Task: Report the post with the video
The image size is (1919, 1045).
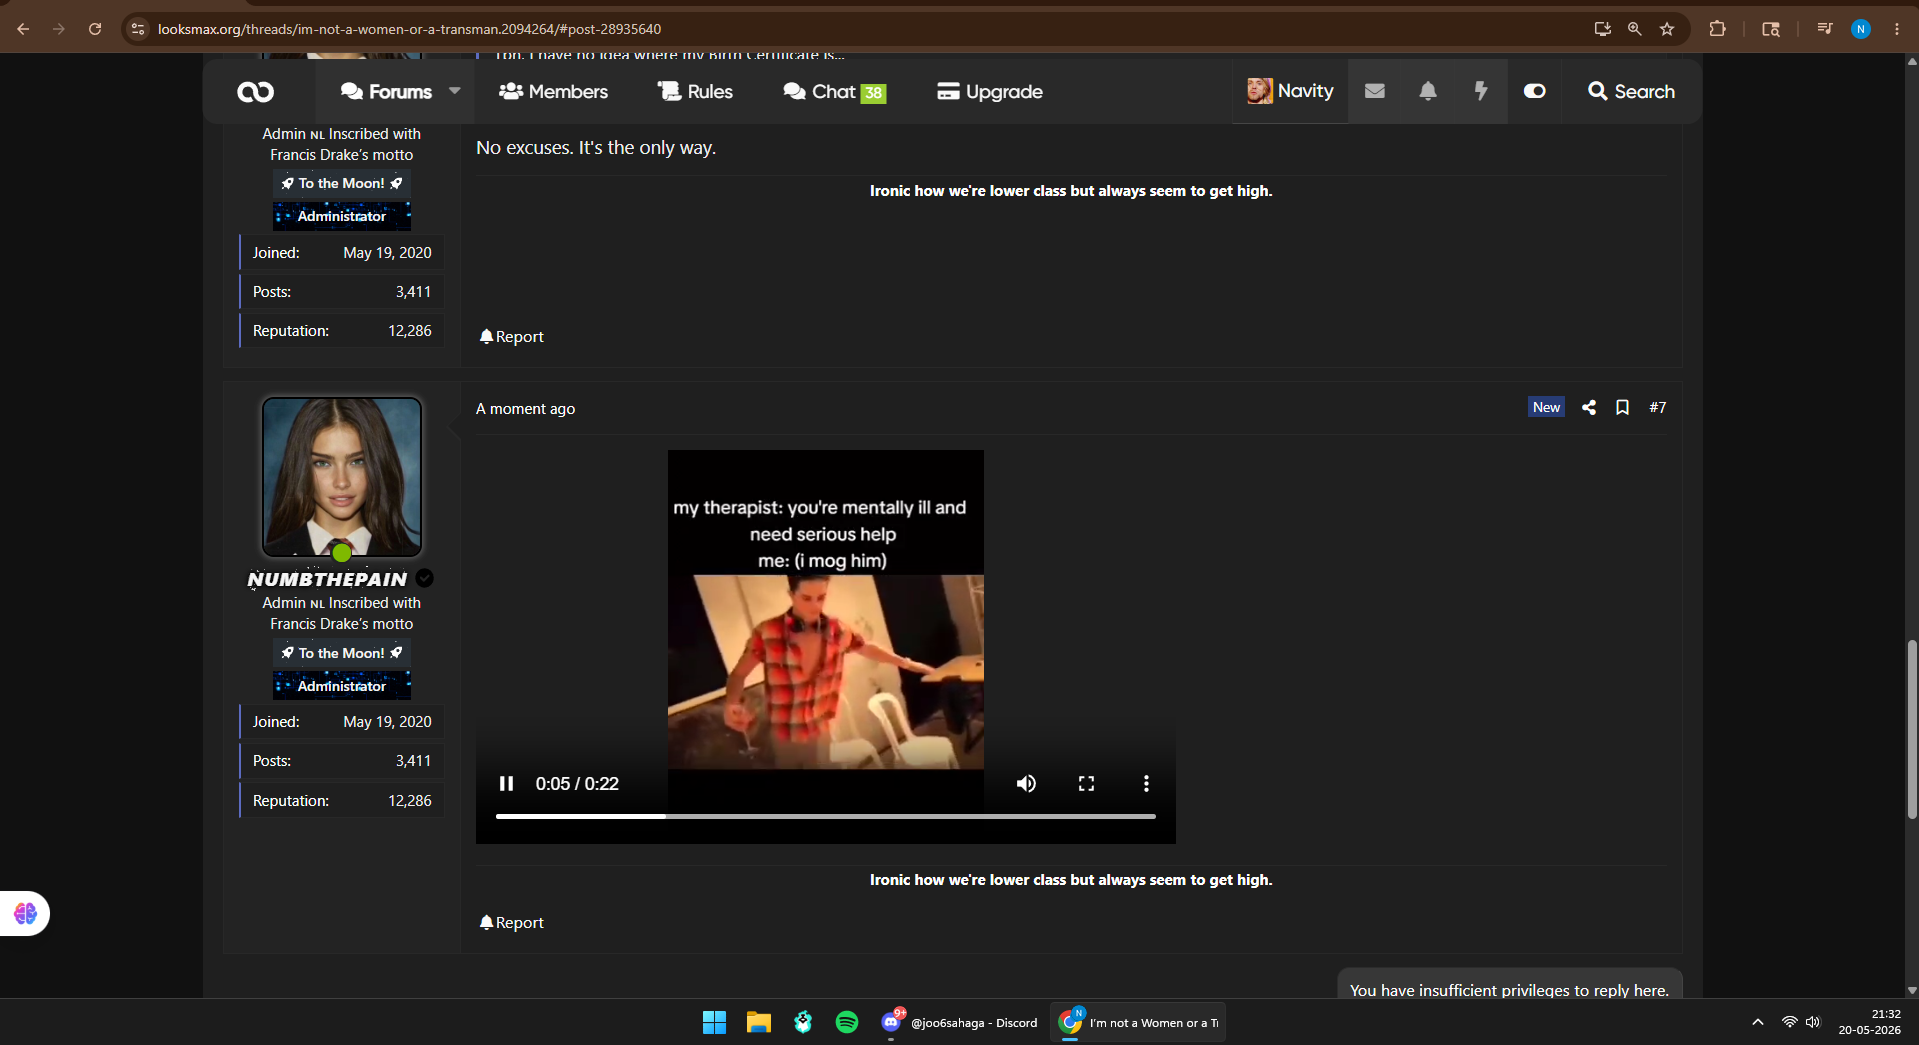Action: click(512, 923)
